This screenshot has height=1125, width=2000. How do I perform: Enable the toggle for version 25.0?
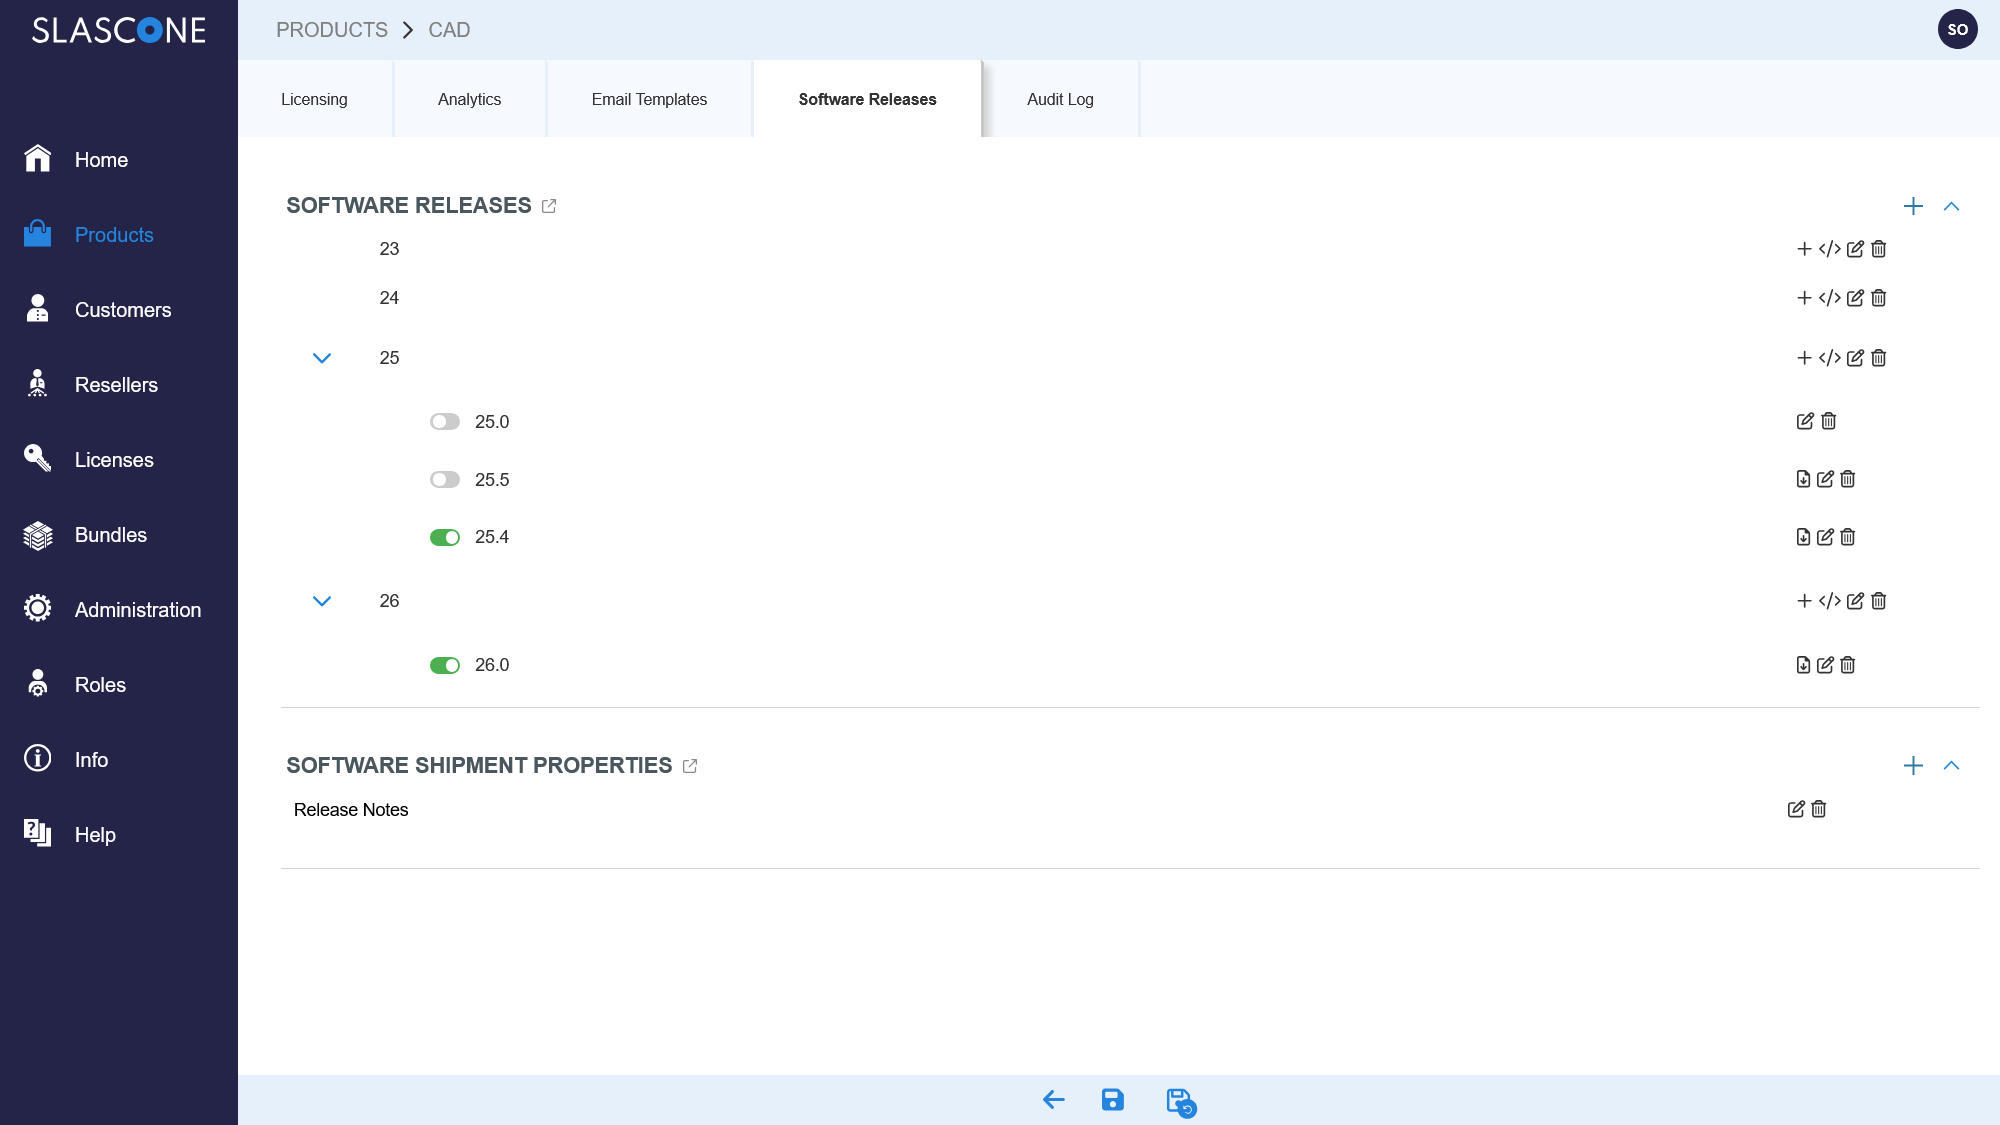click(x=444, y=421)
